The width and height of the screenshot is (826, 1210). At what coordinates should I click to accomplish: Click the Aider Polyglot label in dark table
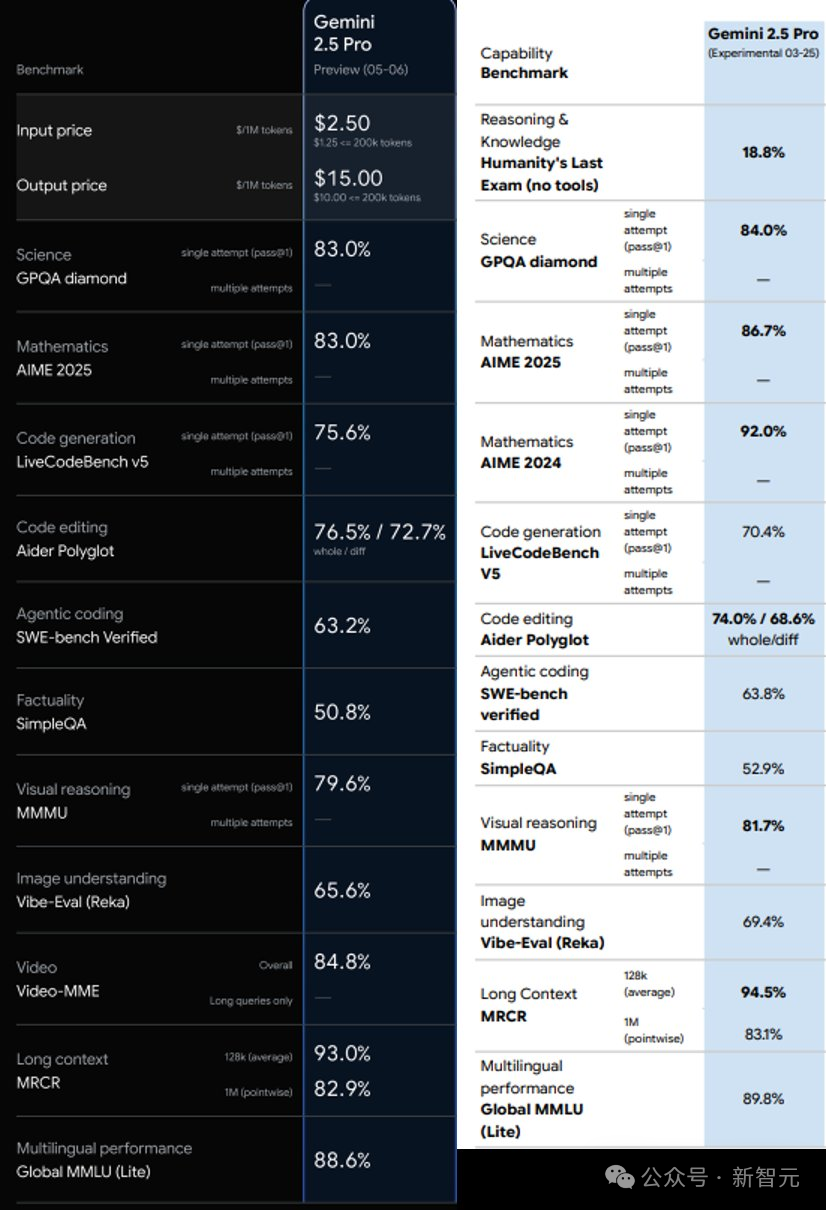click(x=66, y=551)
